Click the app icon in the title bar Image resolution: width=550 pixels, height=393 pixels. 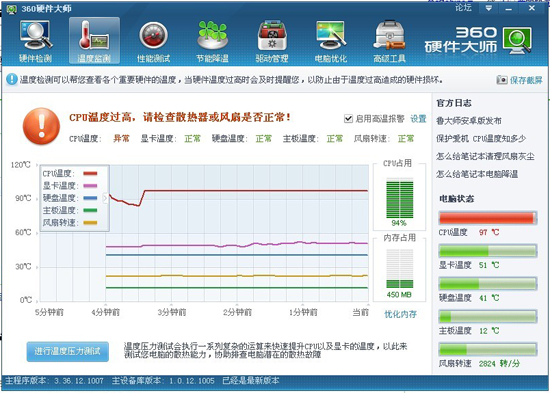pyautogui.click(x=12, y=9)
